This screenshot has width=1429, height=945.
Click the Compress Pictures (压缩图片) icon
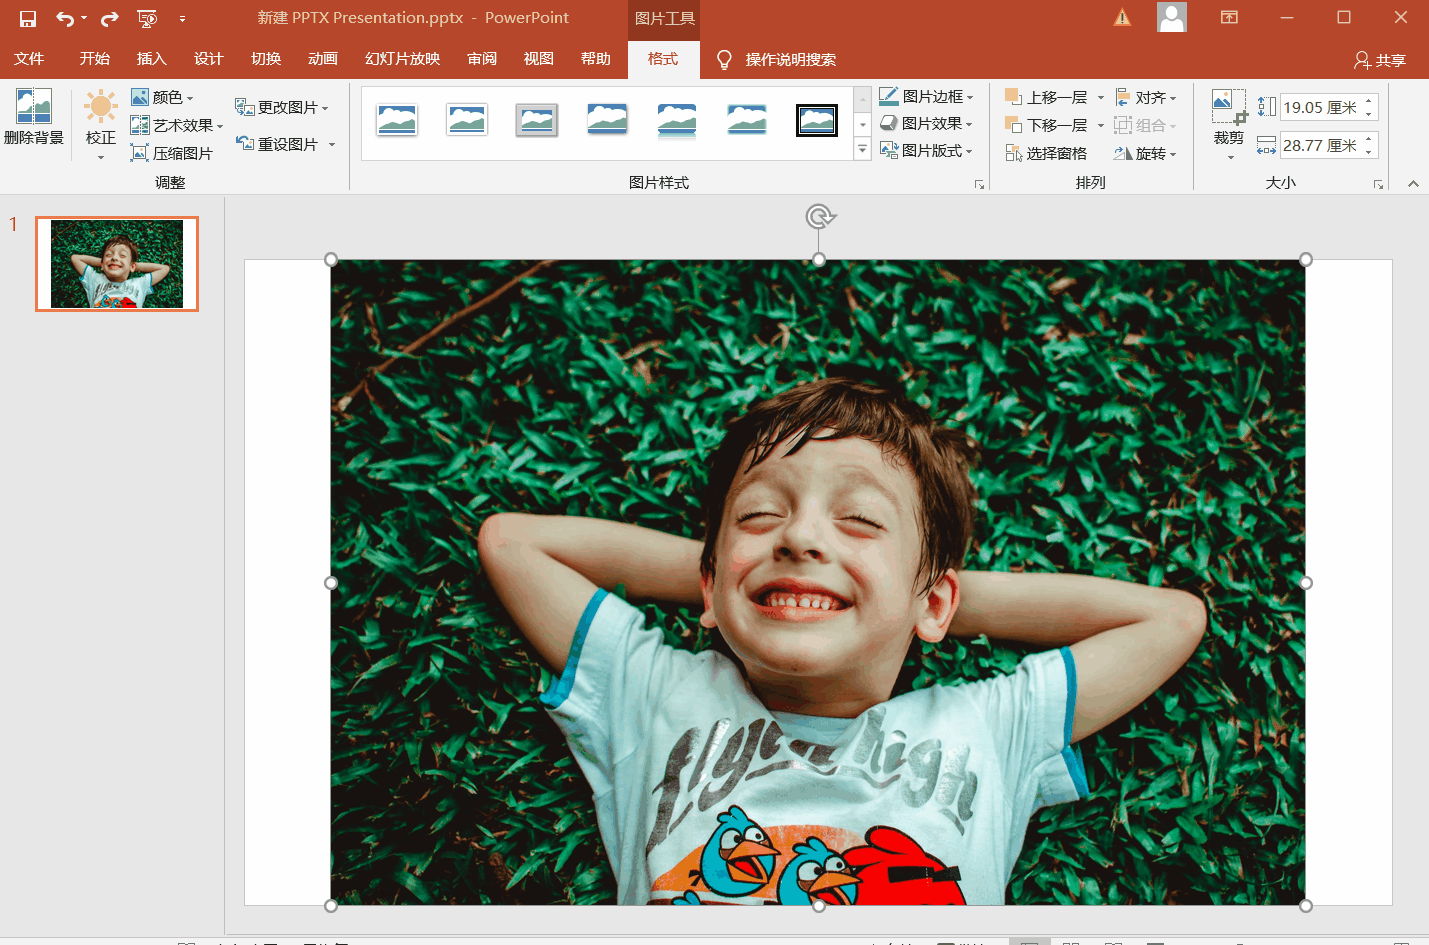[140, 153]
